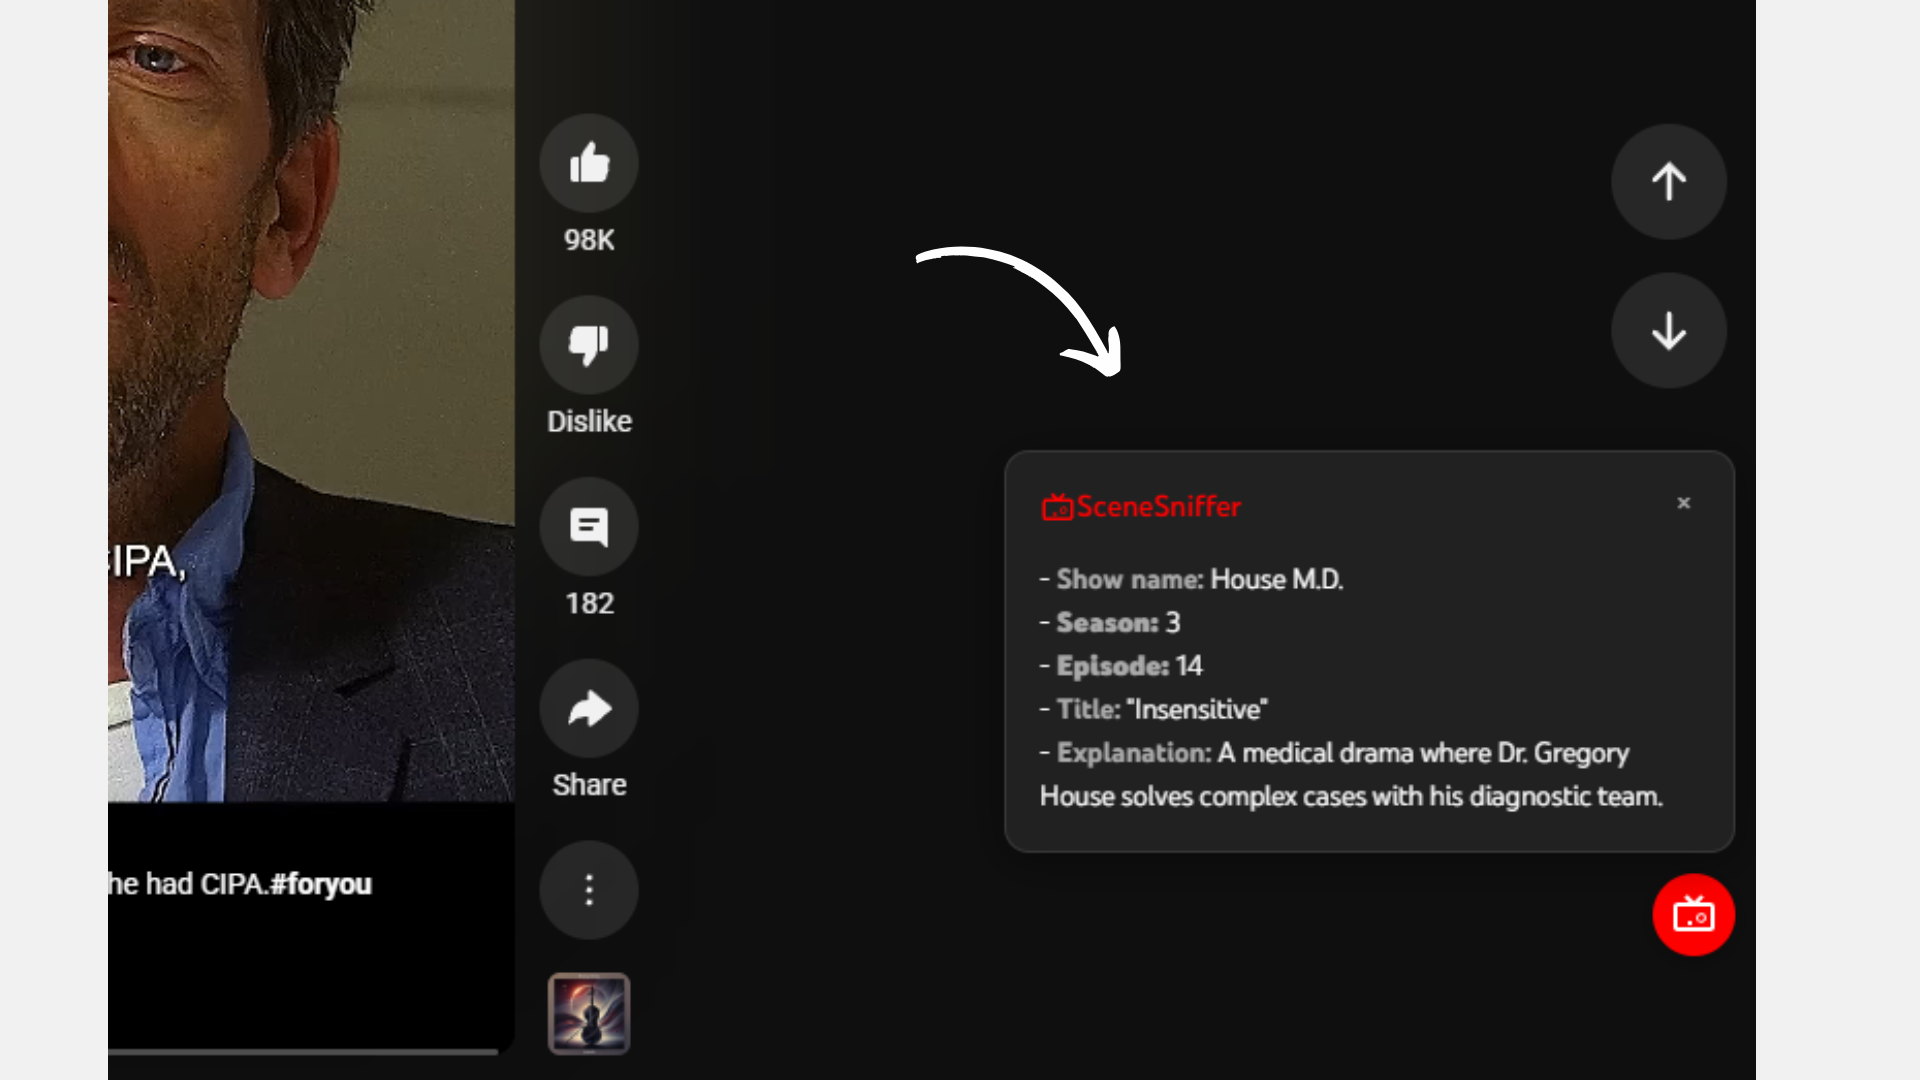Click the 'Dislike' label text
The image size is (1920, 1080).
(589, 421)
